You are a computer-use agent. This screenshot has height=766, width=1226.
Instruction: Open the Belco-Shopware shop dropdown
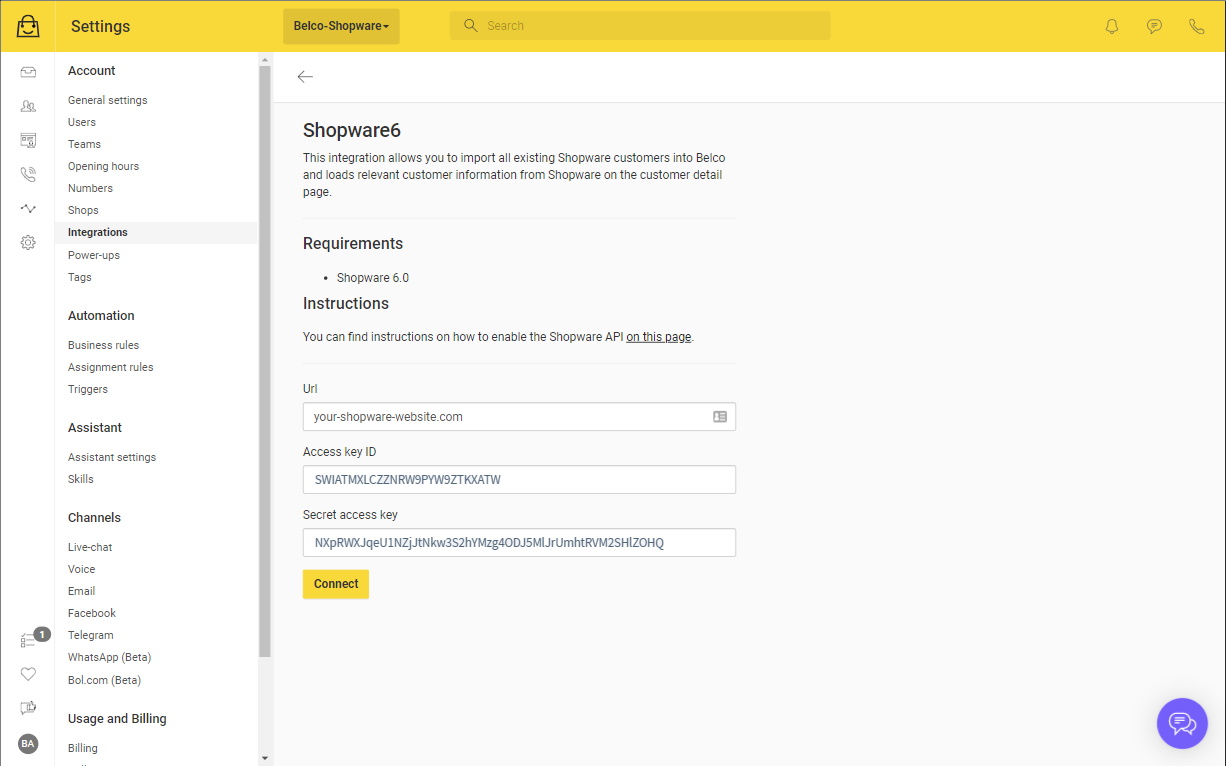point(341,26)
